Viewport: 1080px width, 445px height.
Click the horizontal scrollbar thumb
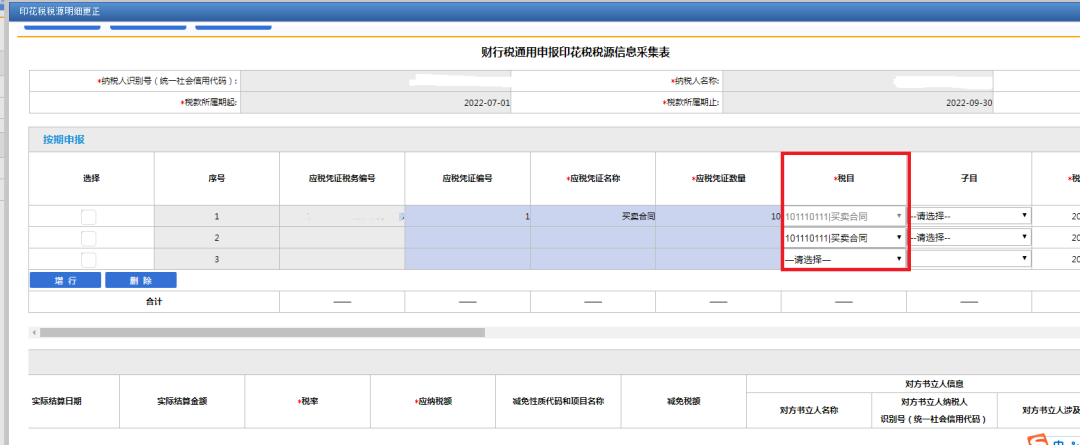[x=262, y=332]
